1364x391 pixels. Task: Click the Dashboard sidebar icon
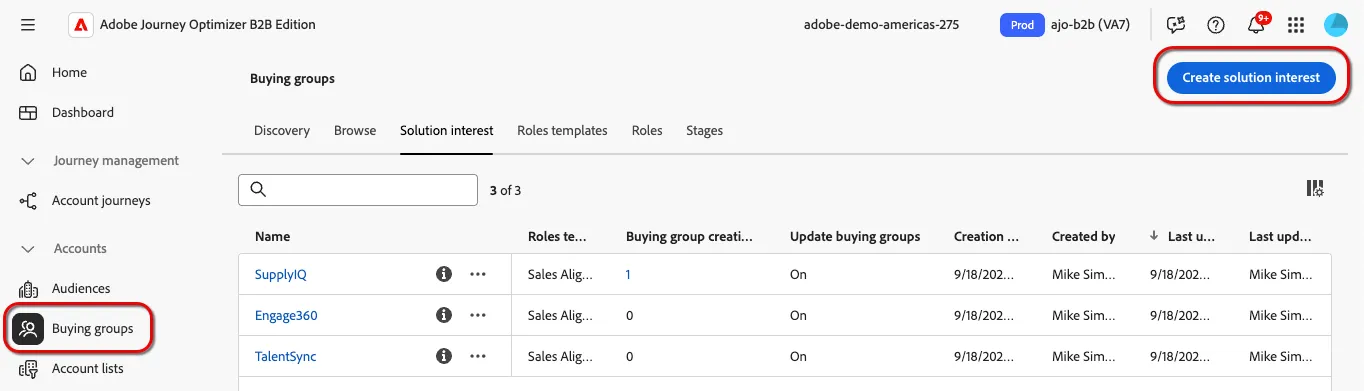click(28, 113)
